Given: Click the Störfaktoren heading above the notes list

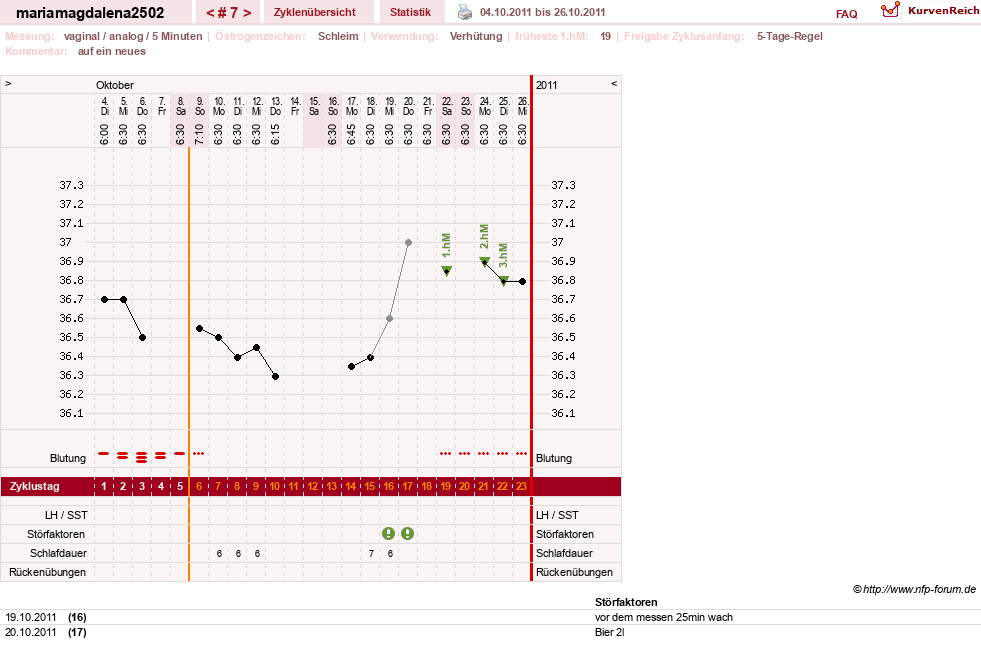Looking at the screenshot, I should 626,602.
